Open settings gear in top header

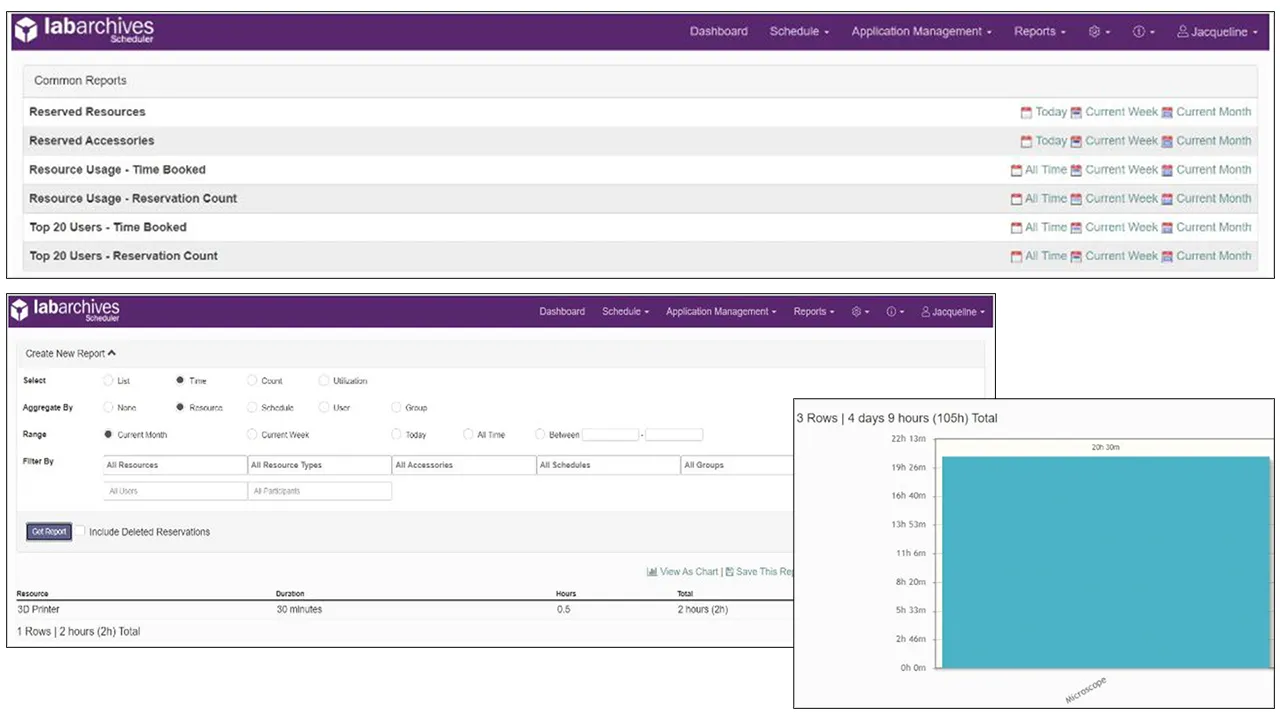click(1098, 32)
